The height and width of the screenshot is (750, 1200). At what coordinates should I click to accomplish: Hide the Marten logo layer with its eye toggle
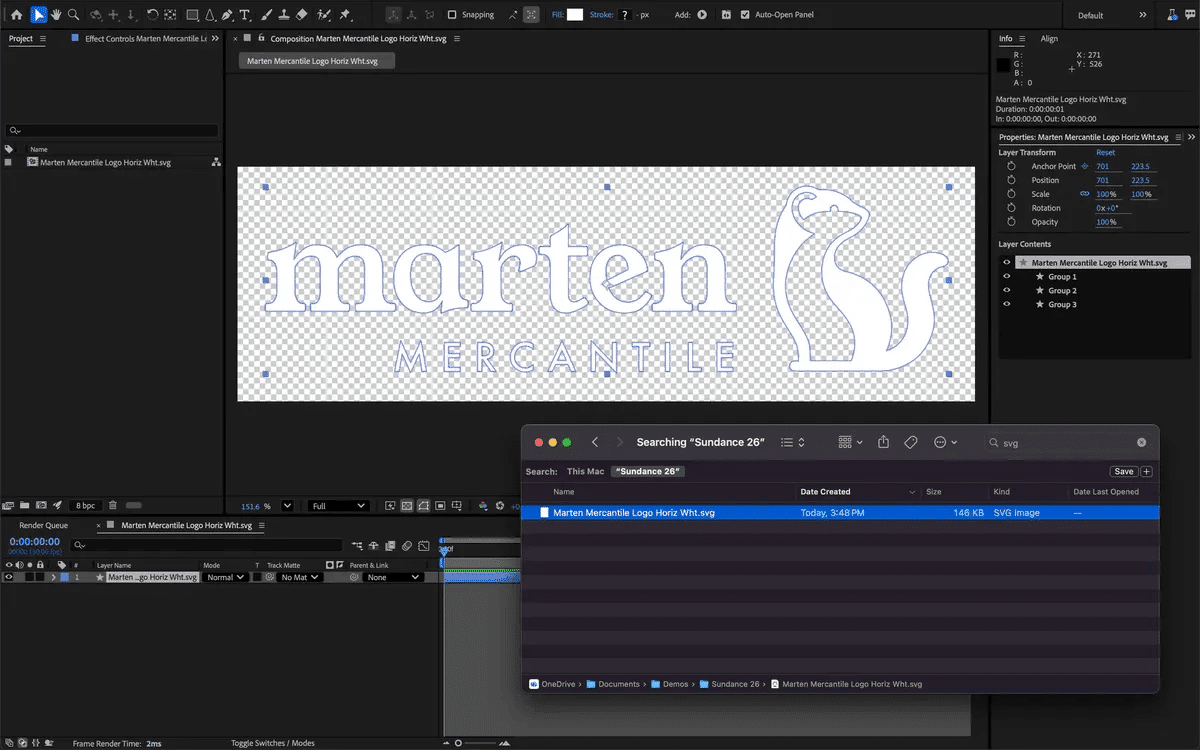pyautogui.click(x=8, y=577)
